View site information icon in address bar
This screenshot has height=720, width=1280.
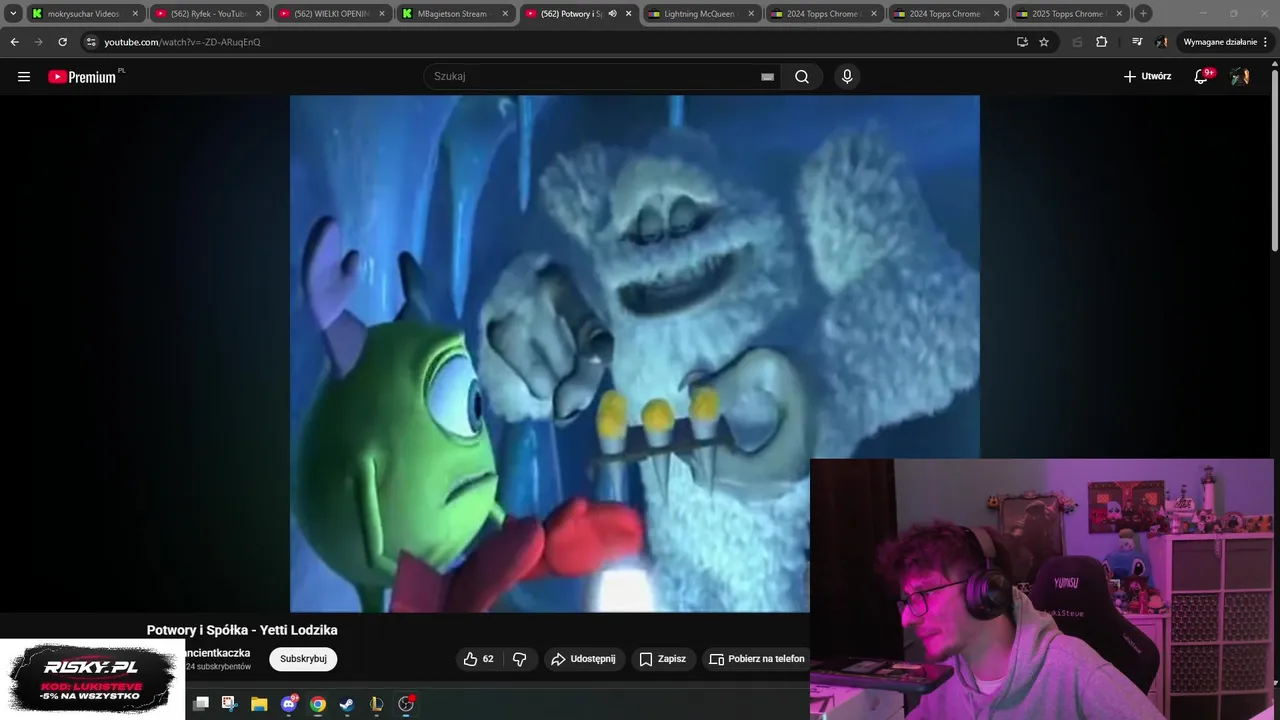(91, 42)
